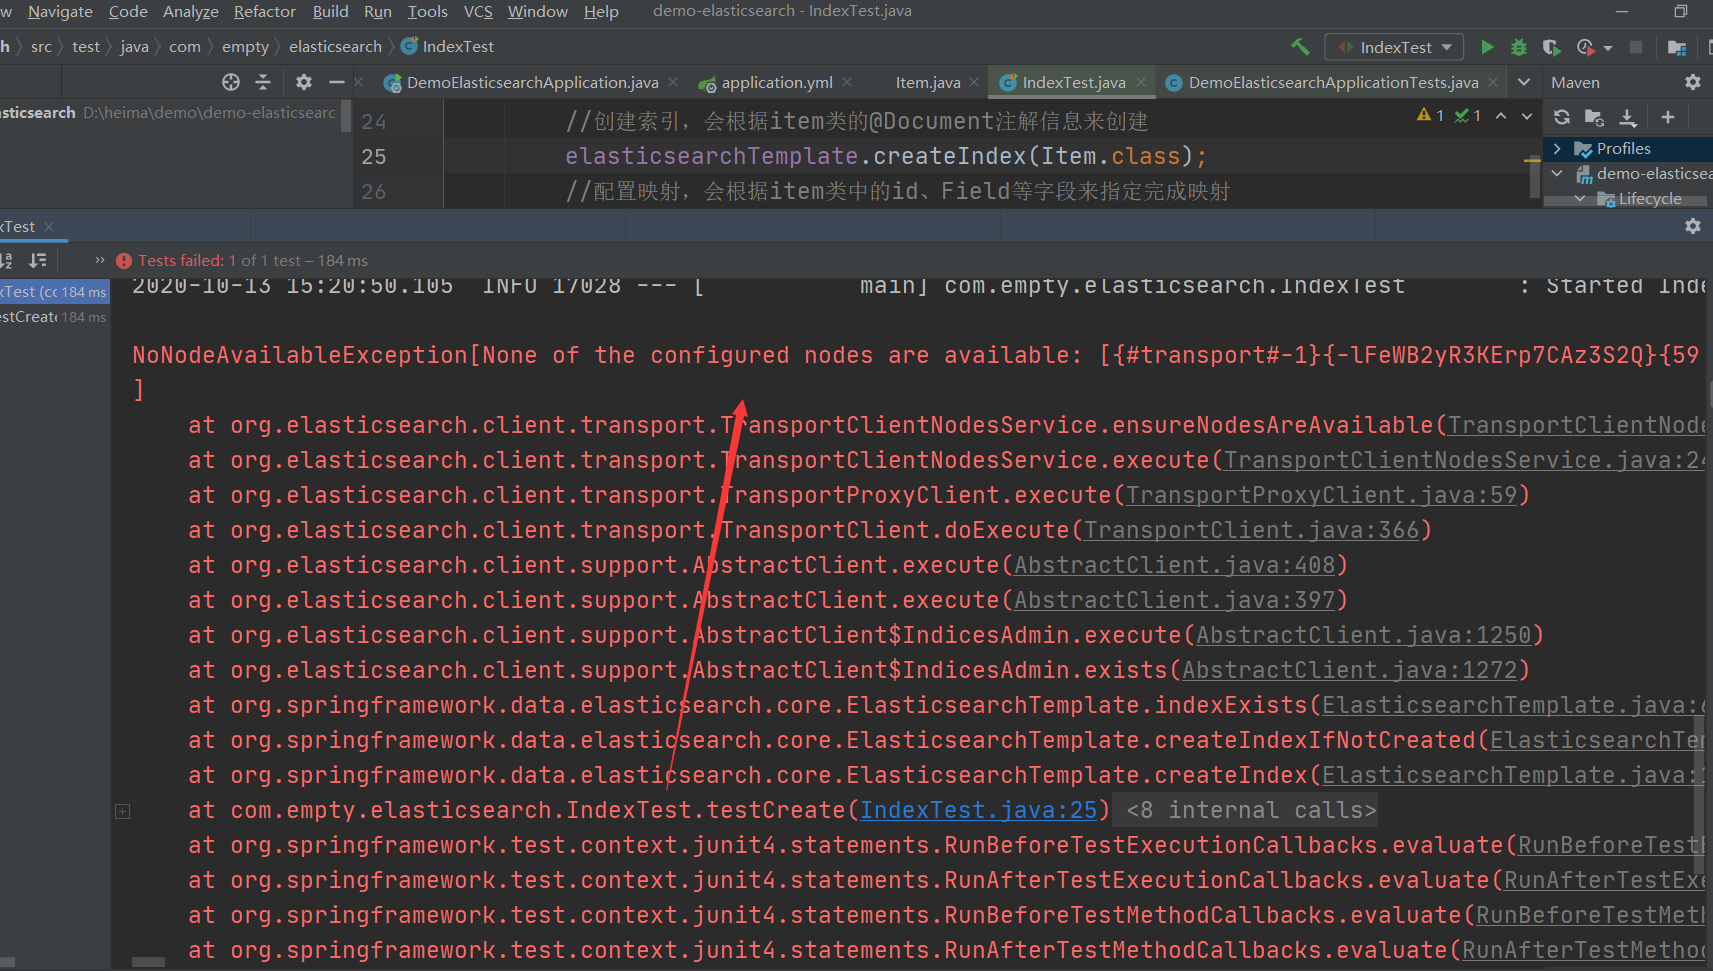Run IndexTest with the green play button
The height and width of the screenshot is (971, 1713).
pyautogui.click(x=1487, y=47)
